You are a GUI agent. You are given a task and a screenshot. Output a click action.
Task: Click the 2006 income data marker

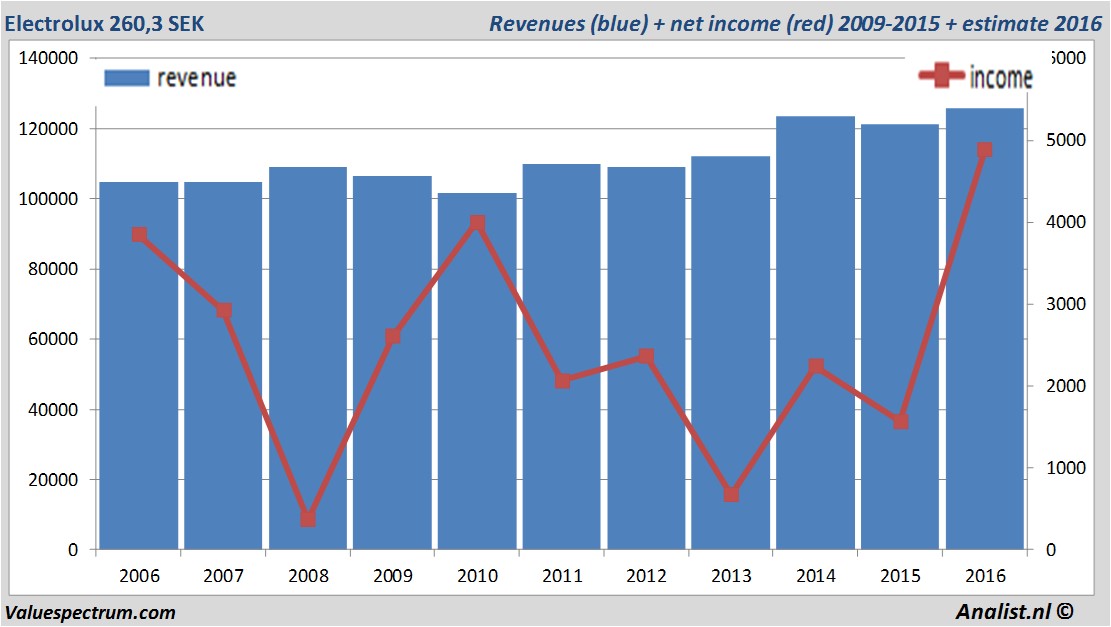(x=139, y=235)
